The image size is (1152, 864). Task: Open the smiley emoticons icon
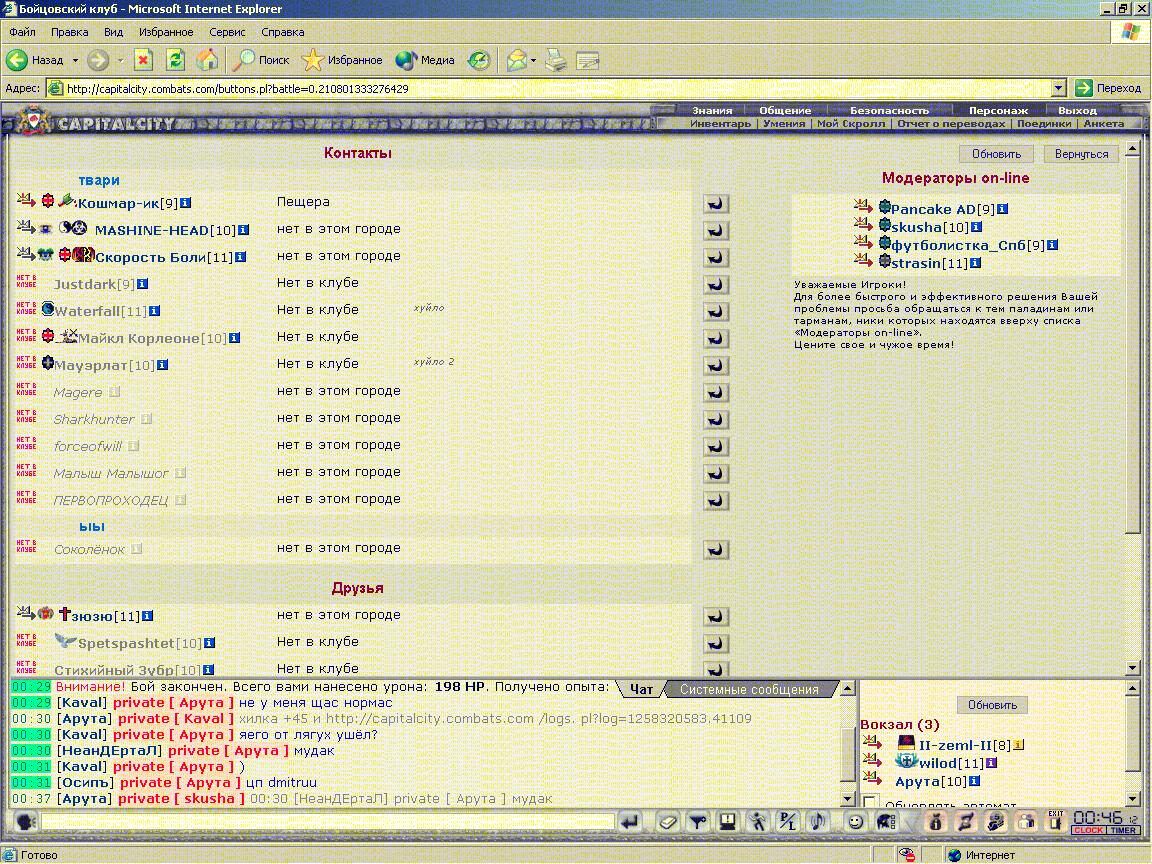[x=856, y=821]
